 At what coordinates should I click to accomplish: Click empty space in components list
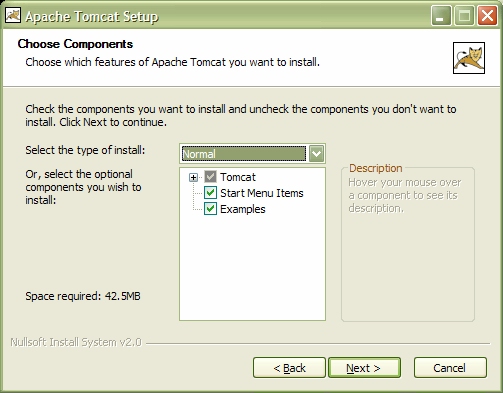pos(252,267)
